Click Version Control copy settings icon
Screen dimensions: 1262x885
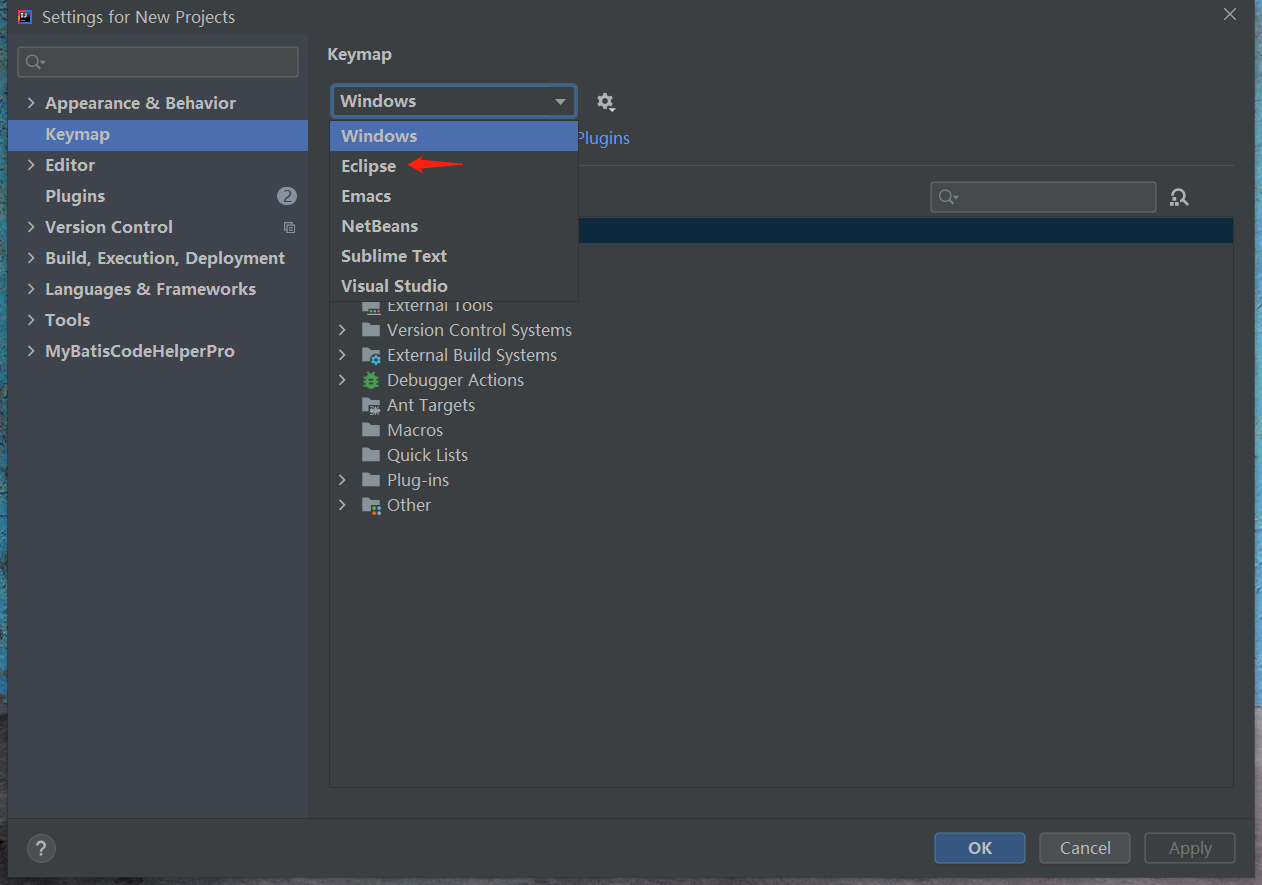[x=289, y=228]
